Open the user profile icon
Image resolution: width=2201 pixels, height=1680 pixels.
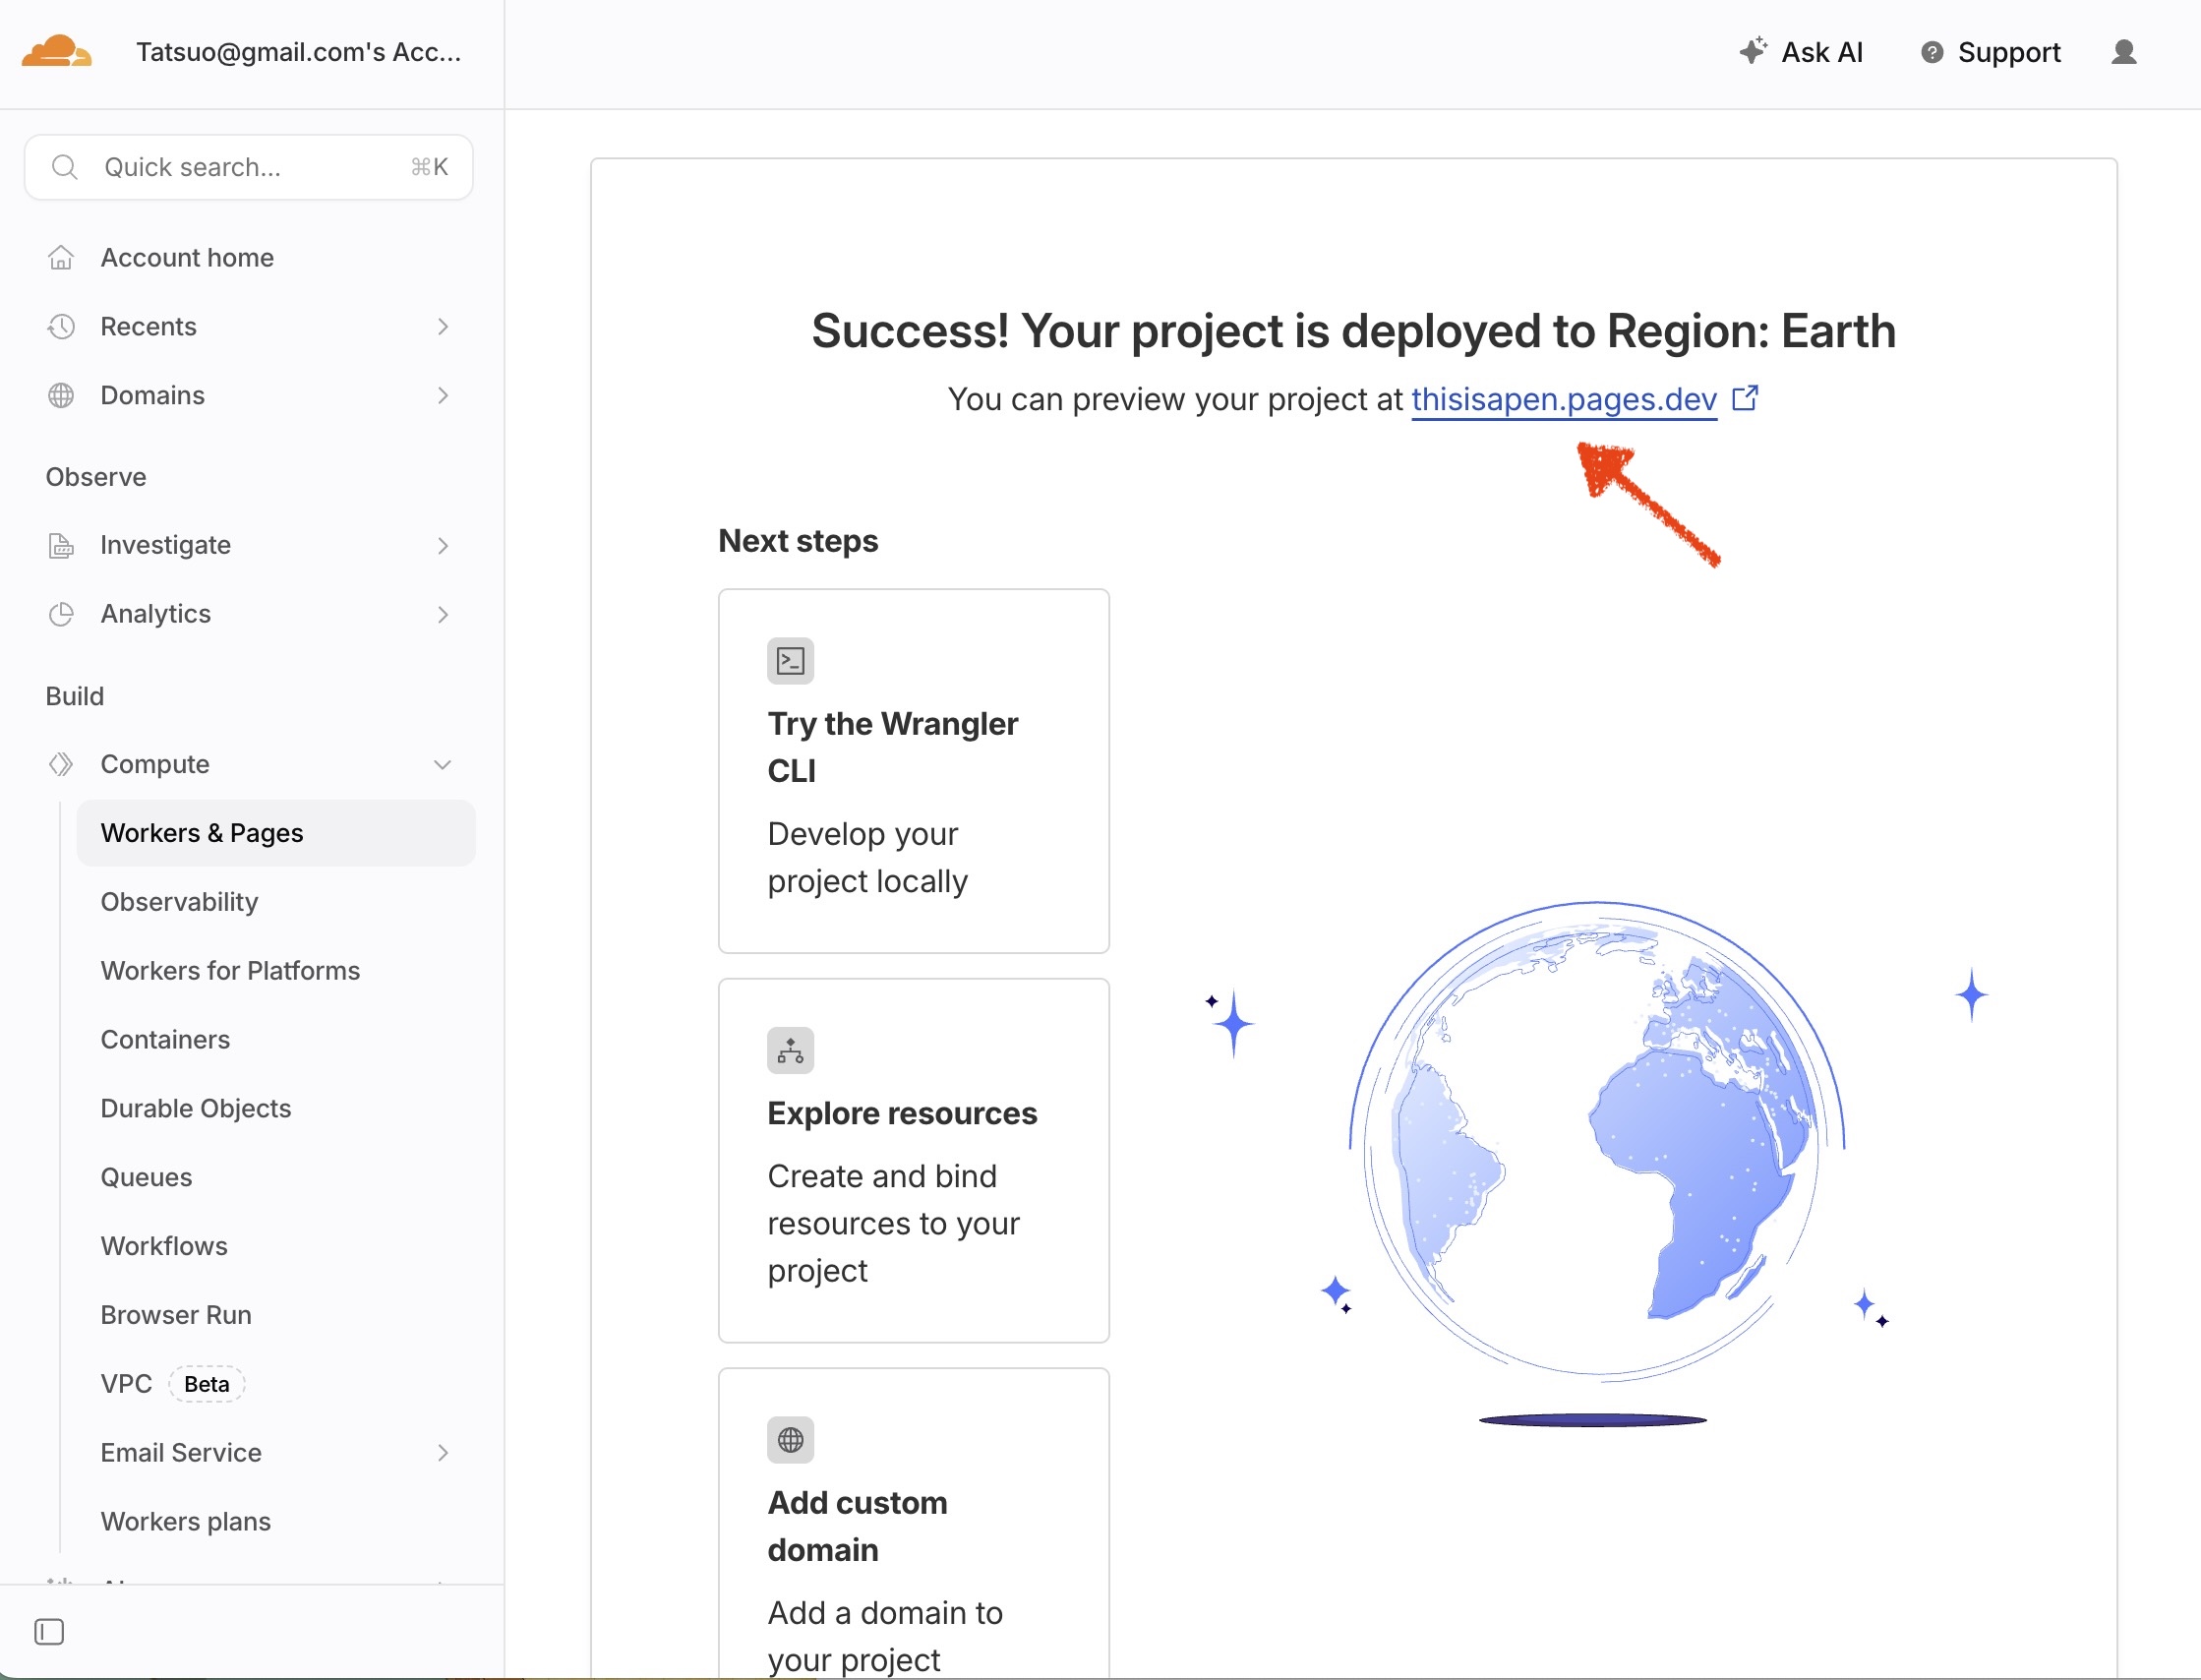[2124, 52]
